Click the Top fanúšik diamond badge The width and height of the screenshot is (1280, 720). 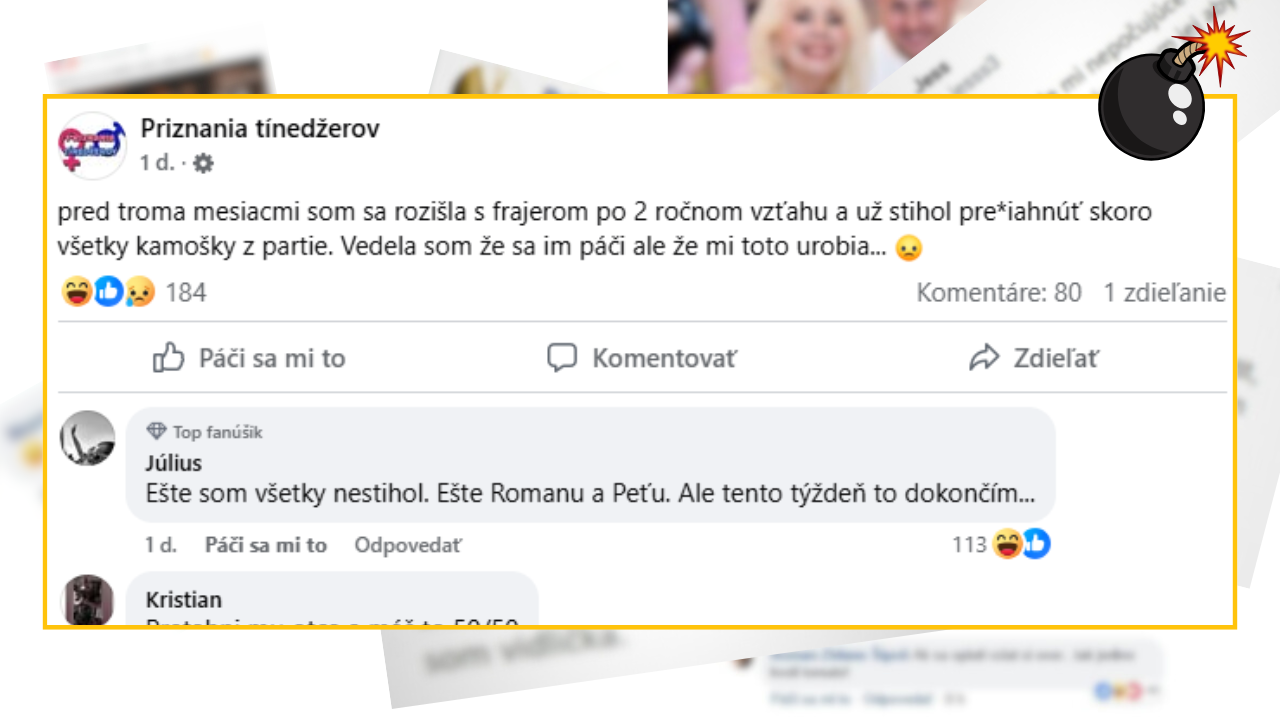point(158,431)
